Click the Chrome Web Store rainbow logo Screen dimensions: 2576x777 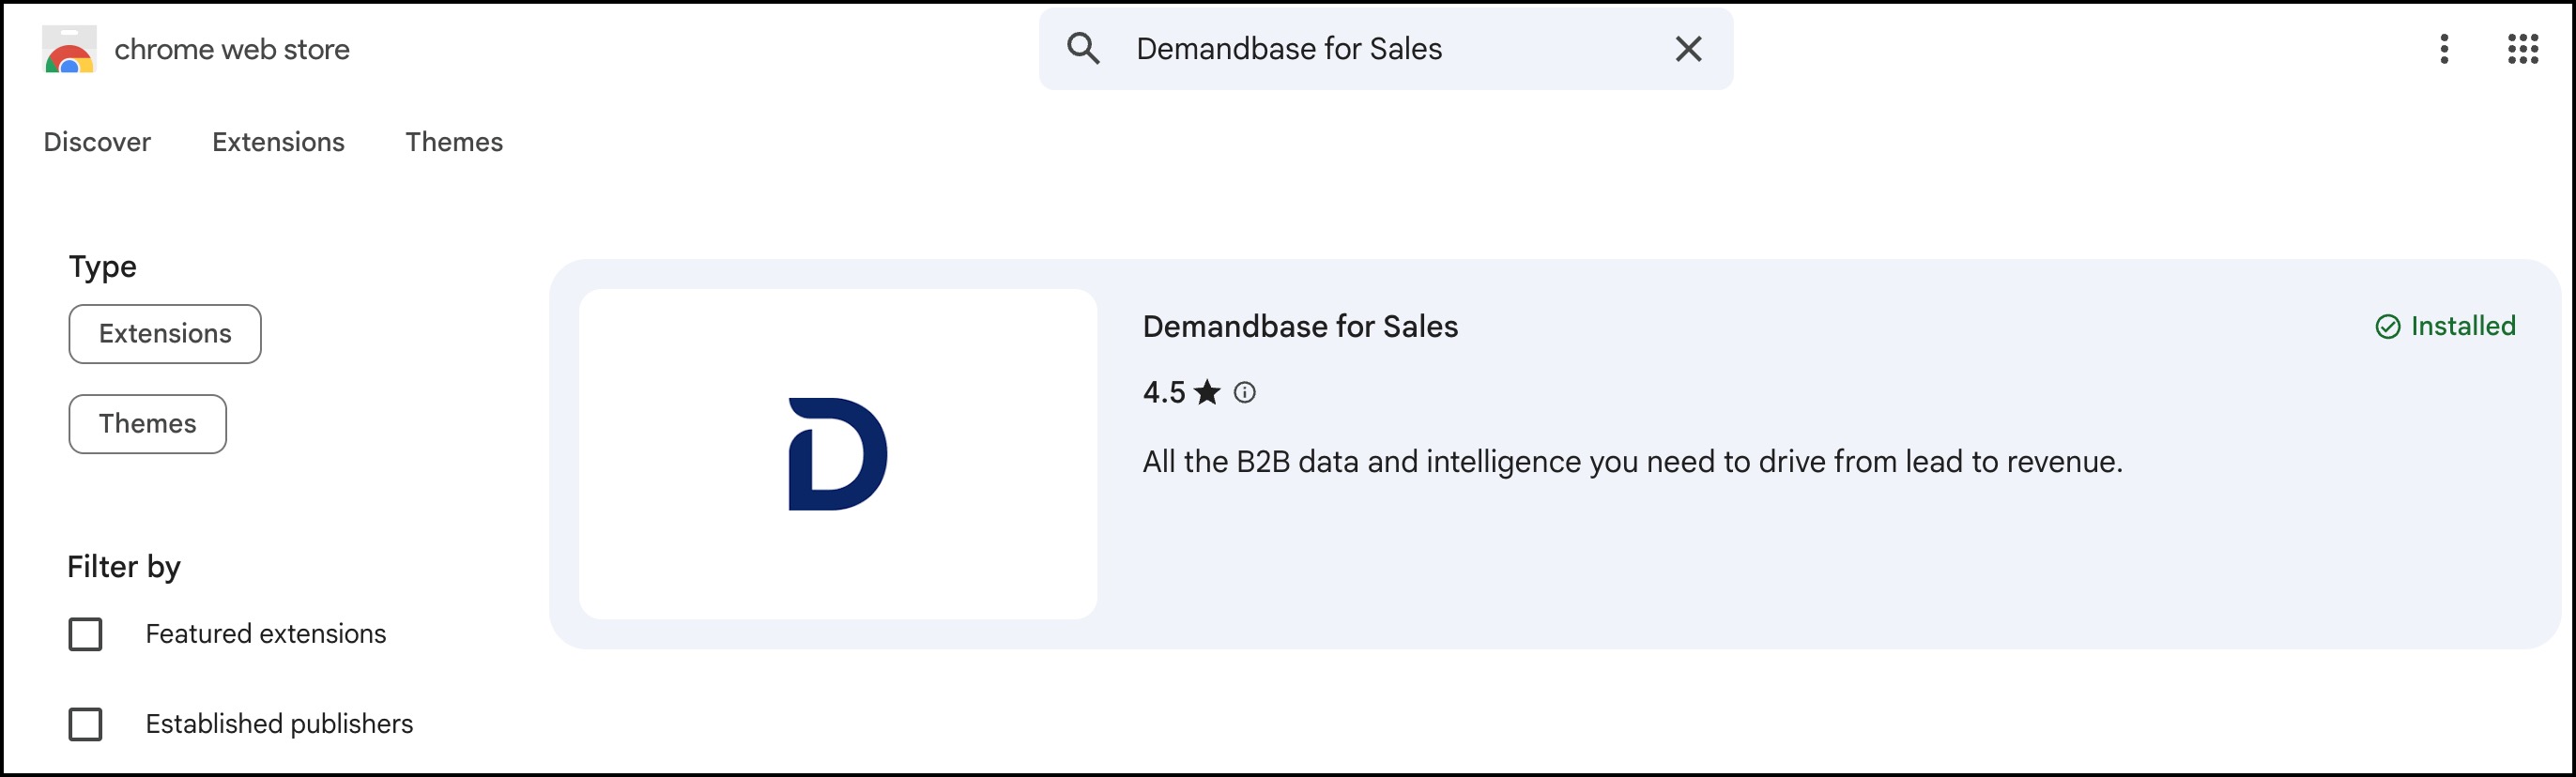69,49
